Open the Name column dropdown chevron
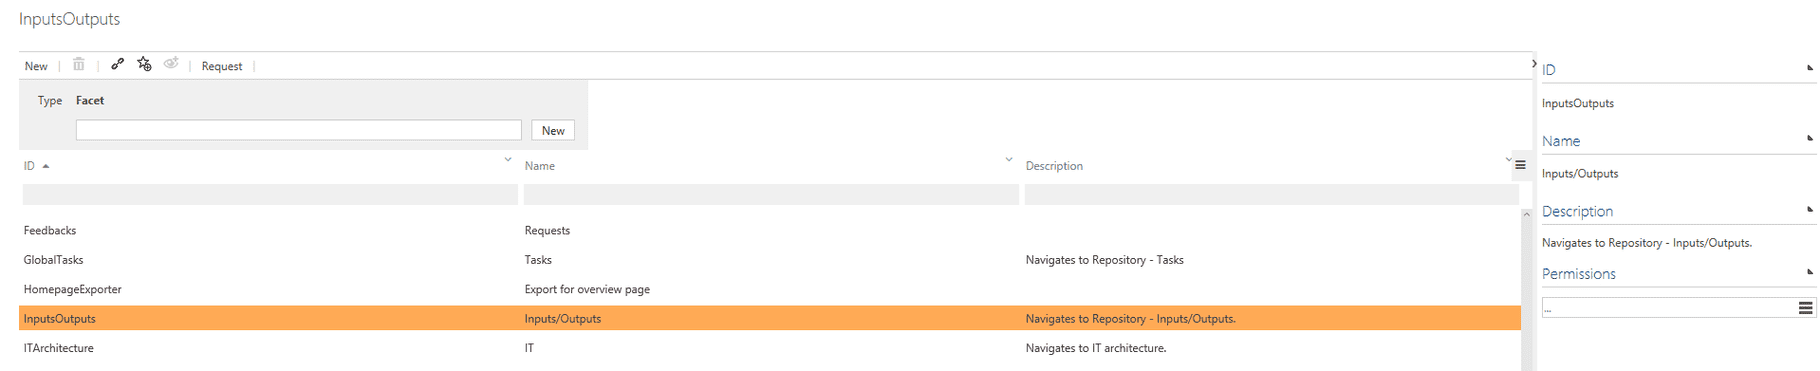The width and height of the screenshot is (1820, 371). point(1009,159)
